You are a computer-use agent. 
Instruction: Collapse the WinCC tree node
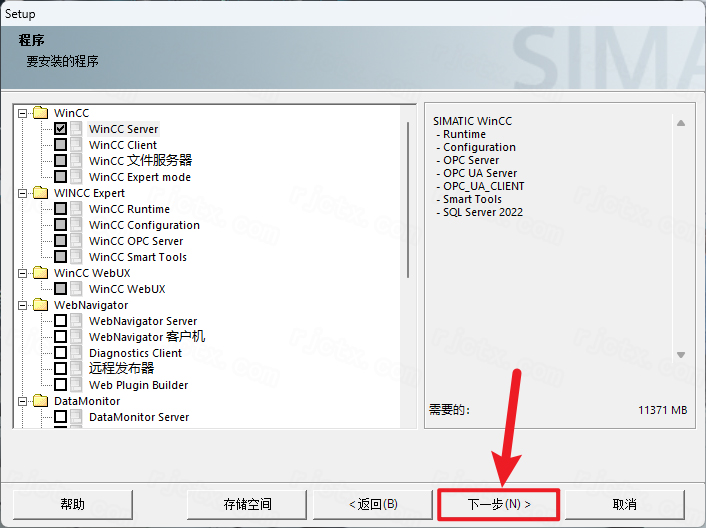[23, 113]
